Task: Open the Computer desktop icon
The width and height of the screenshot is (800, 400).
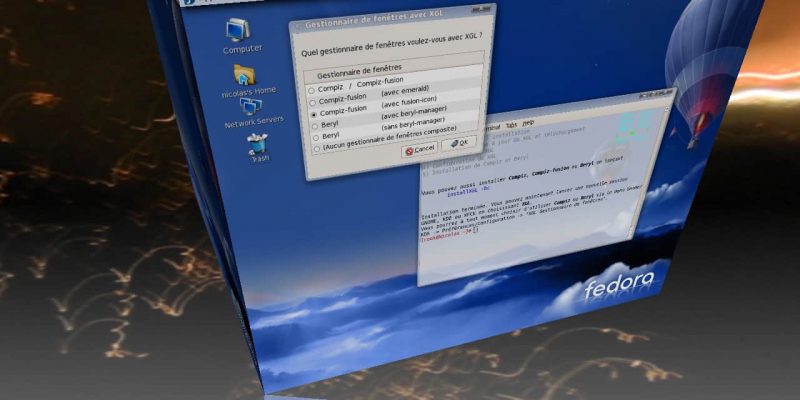Action: click(x=238, y=30)
